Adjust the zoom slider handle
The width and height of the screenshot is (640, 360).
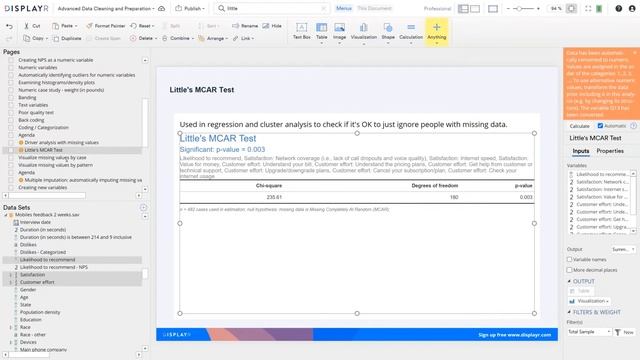519,9
